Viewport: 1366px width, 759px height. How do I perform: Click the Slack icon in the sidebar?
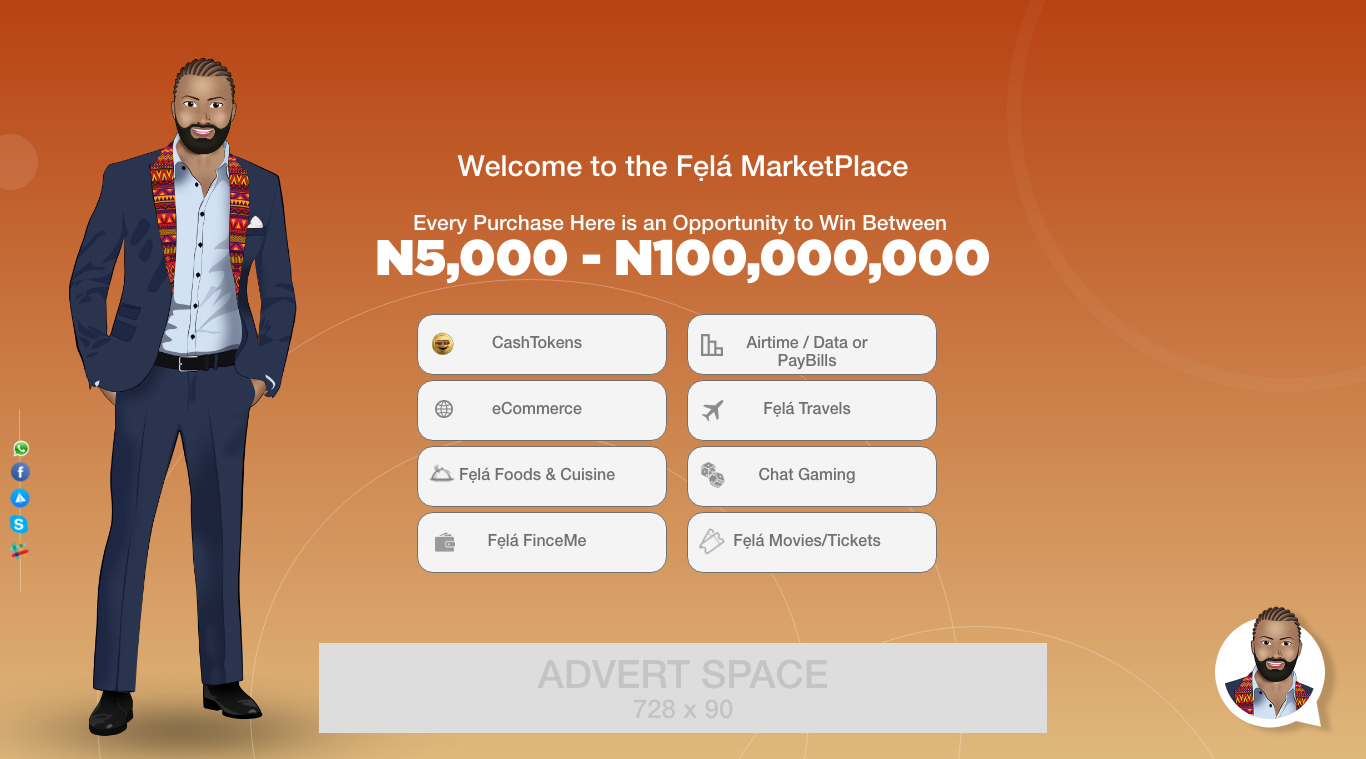tap(19, 550)
